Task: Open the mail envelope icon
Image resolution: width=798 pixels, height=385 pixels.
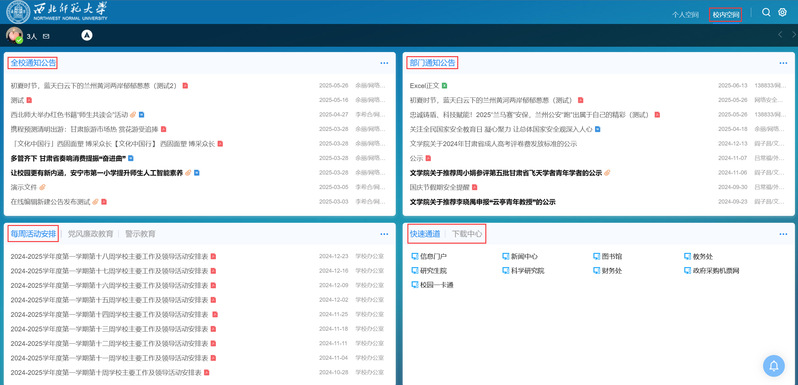Action: 46,36
